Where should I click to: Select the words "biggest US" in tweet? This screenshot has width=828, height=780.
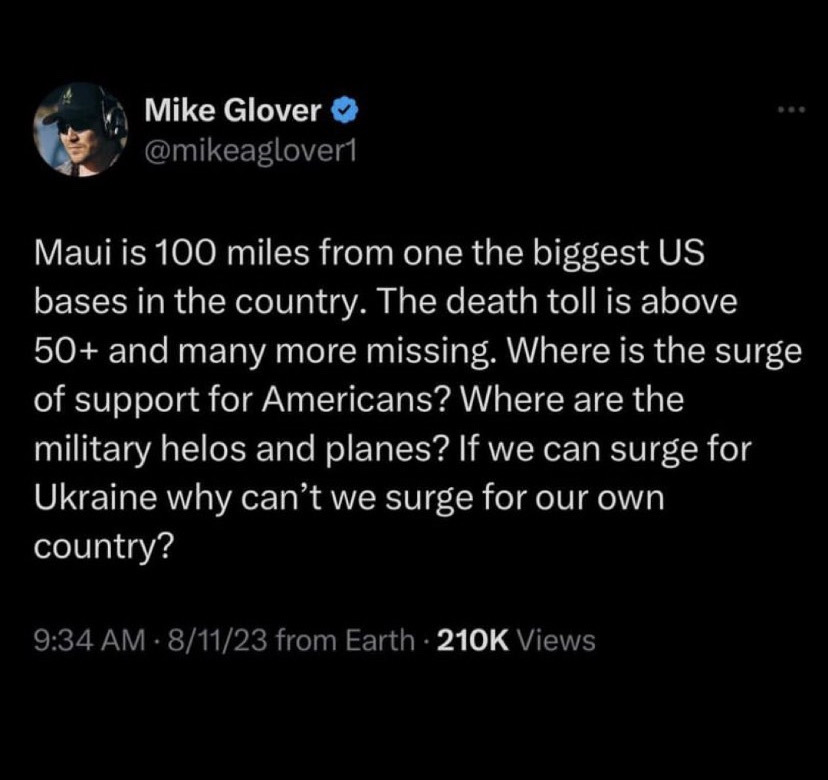pyautogui.click(x=618, y=253)
